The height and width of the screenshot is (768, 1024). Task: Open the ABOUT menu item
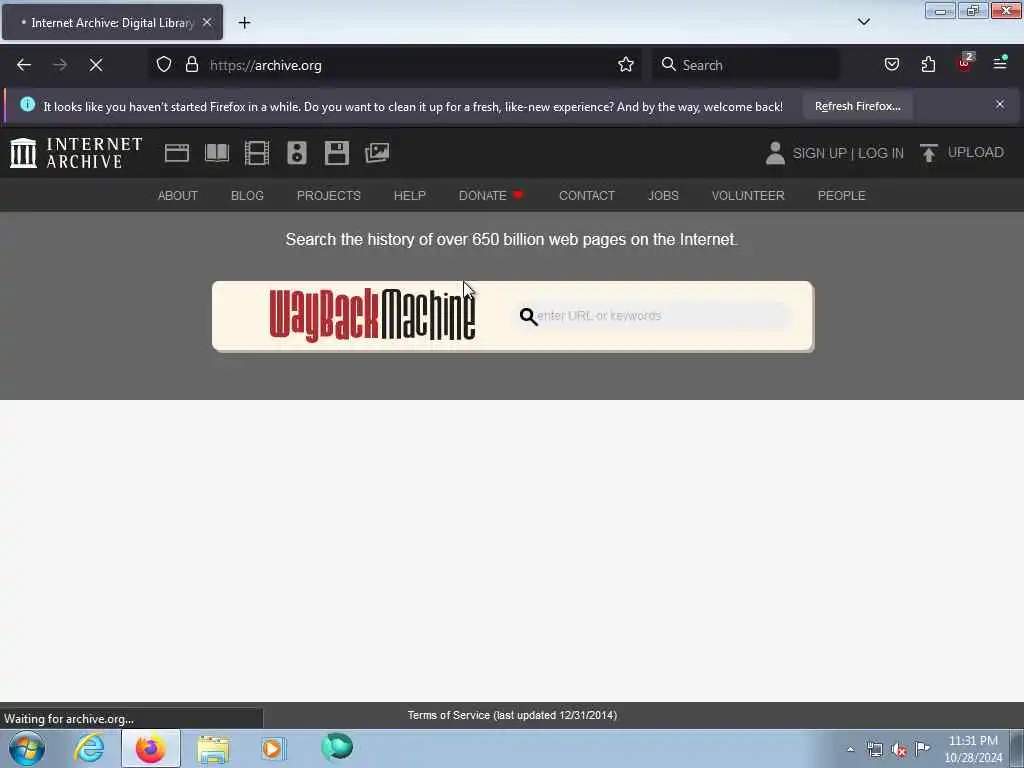[x=178, y=195]
